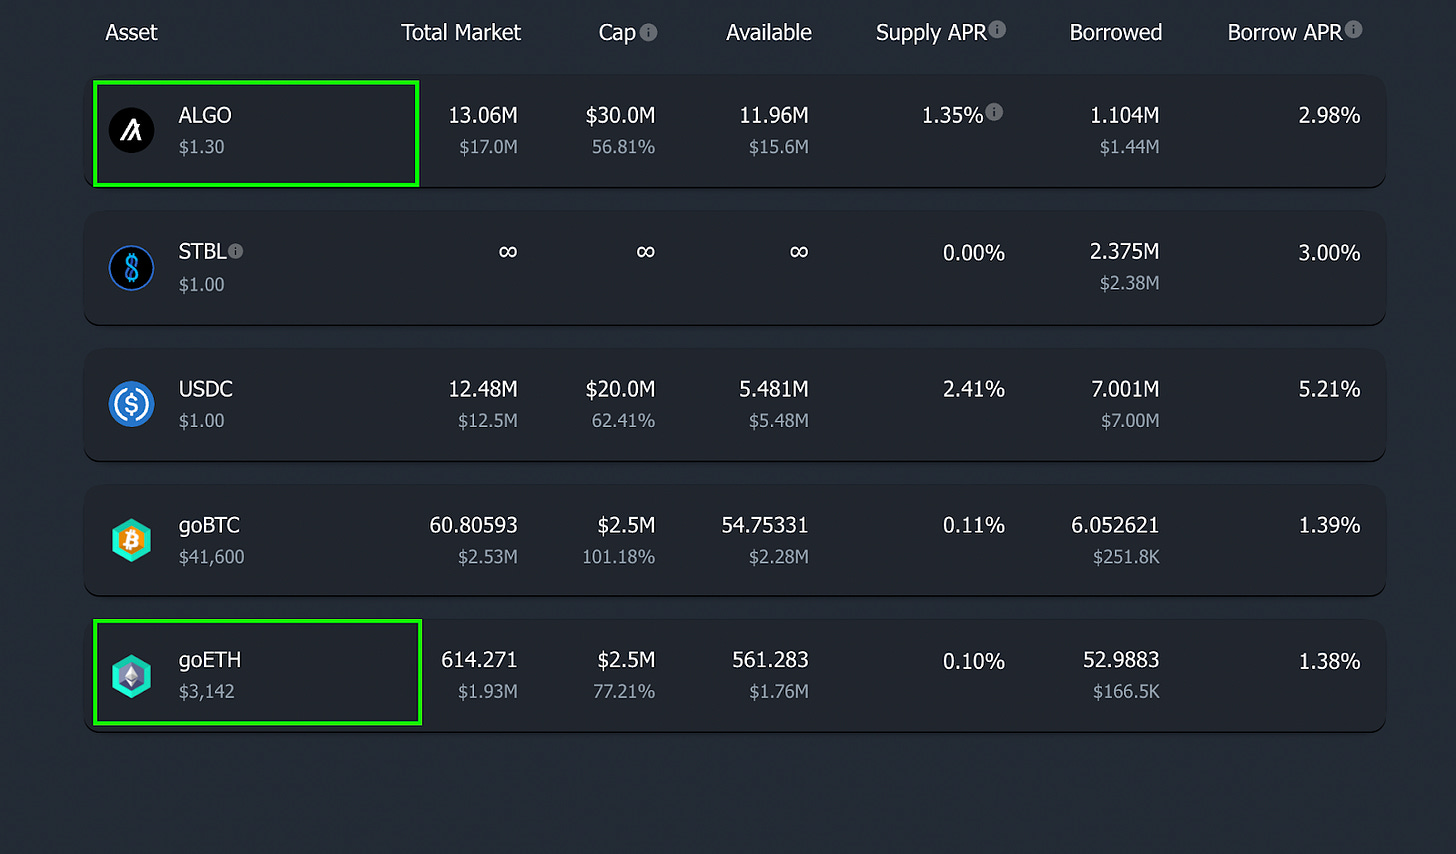Open the goETH asset name

(210, 661)
